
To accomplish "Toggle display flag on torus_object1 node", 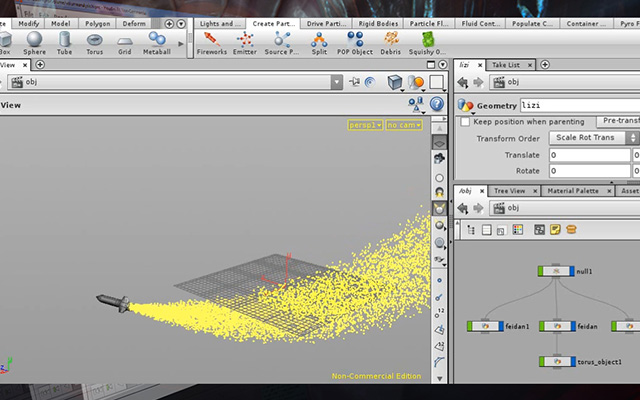I will click(x=573, y=362).
